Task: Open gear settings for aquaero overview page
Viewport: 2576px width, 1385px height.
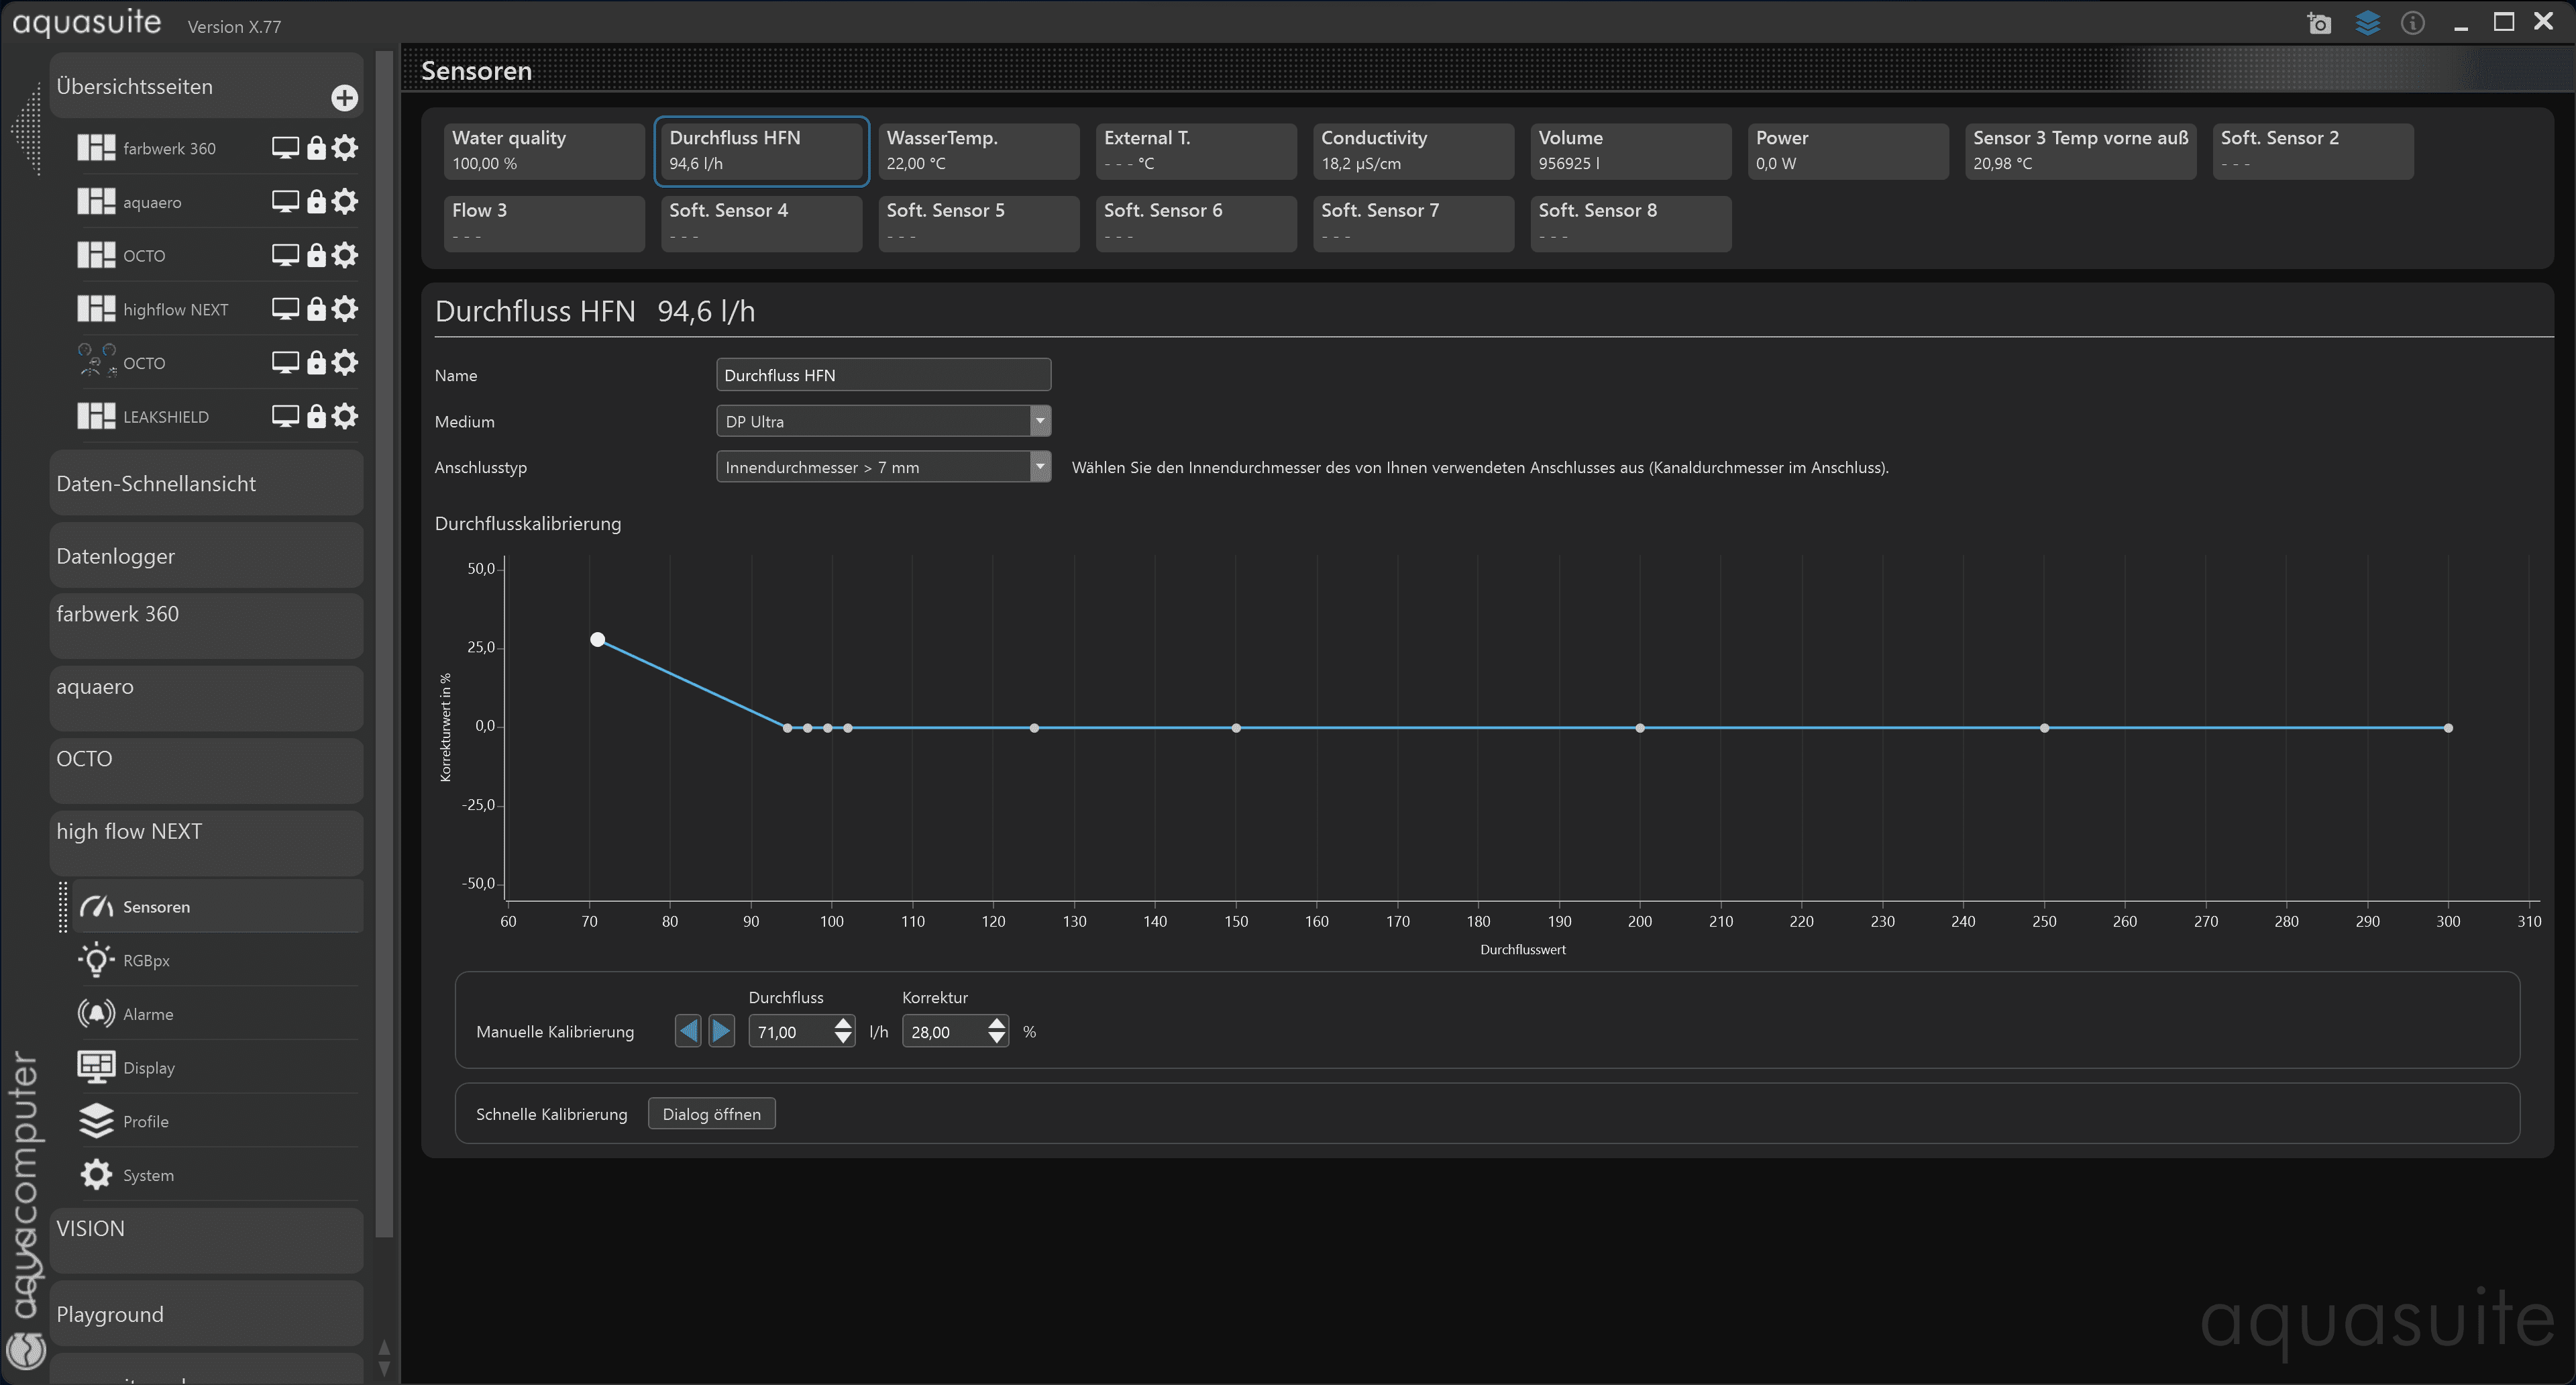Action: (x=345, y=202)
